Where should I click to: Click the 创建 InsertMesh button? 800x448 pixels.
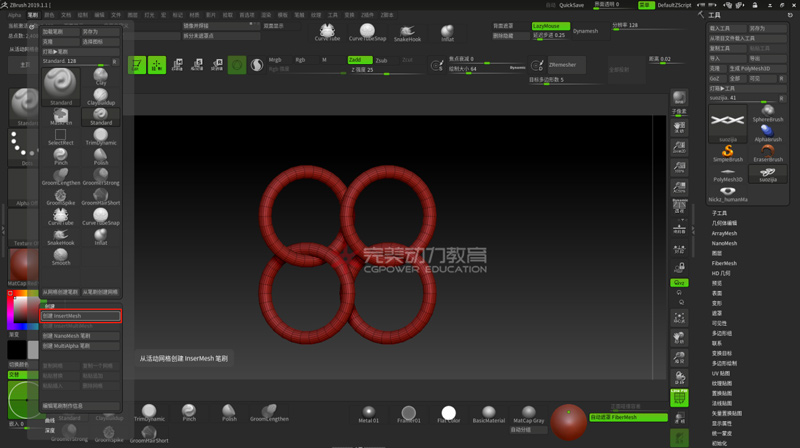81,316
